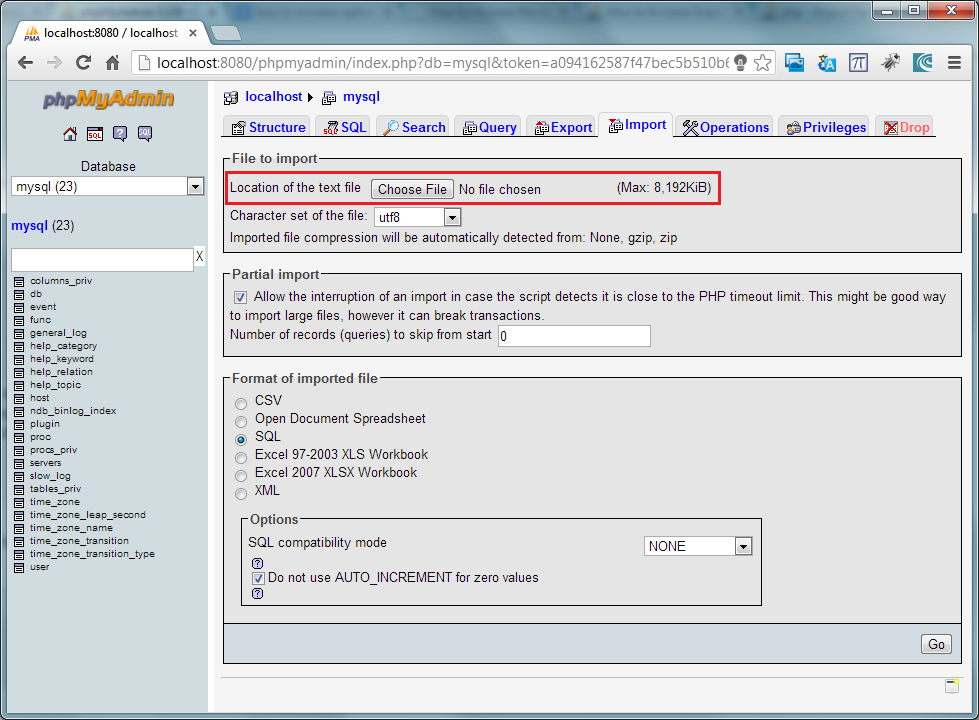Click the phpMyAdmin Home icon
The width and height of the screenshot is (979, 720).
[x=70, y=134]
